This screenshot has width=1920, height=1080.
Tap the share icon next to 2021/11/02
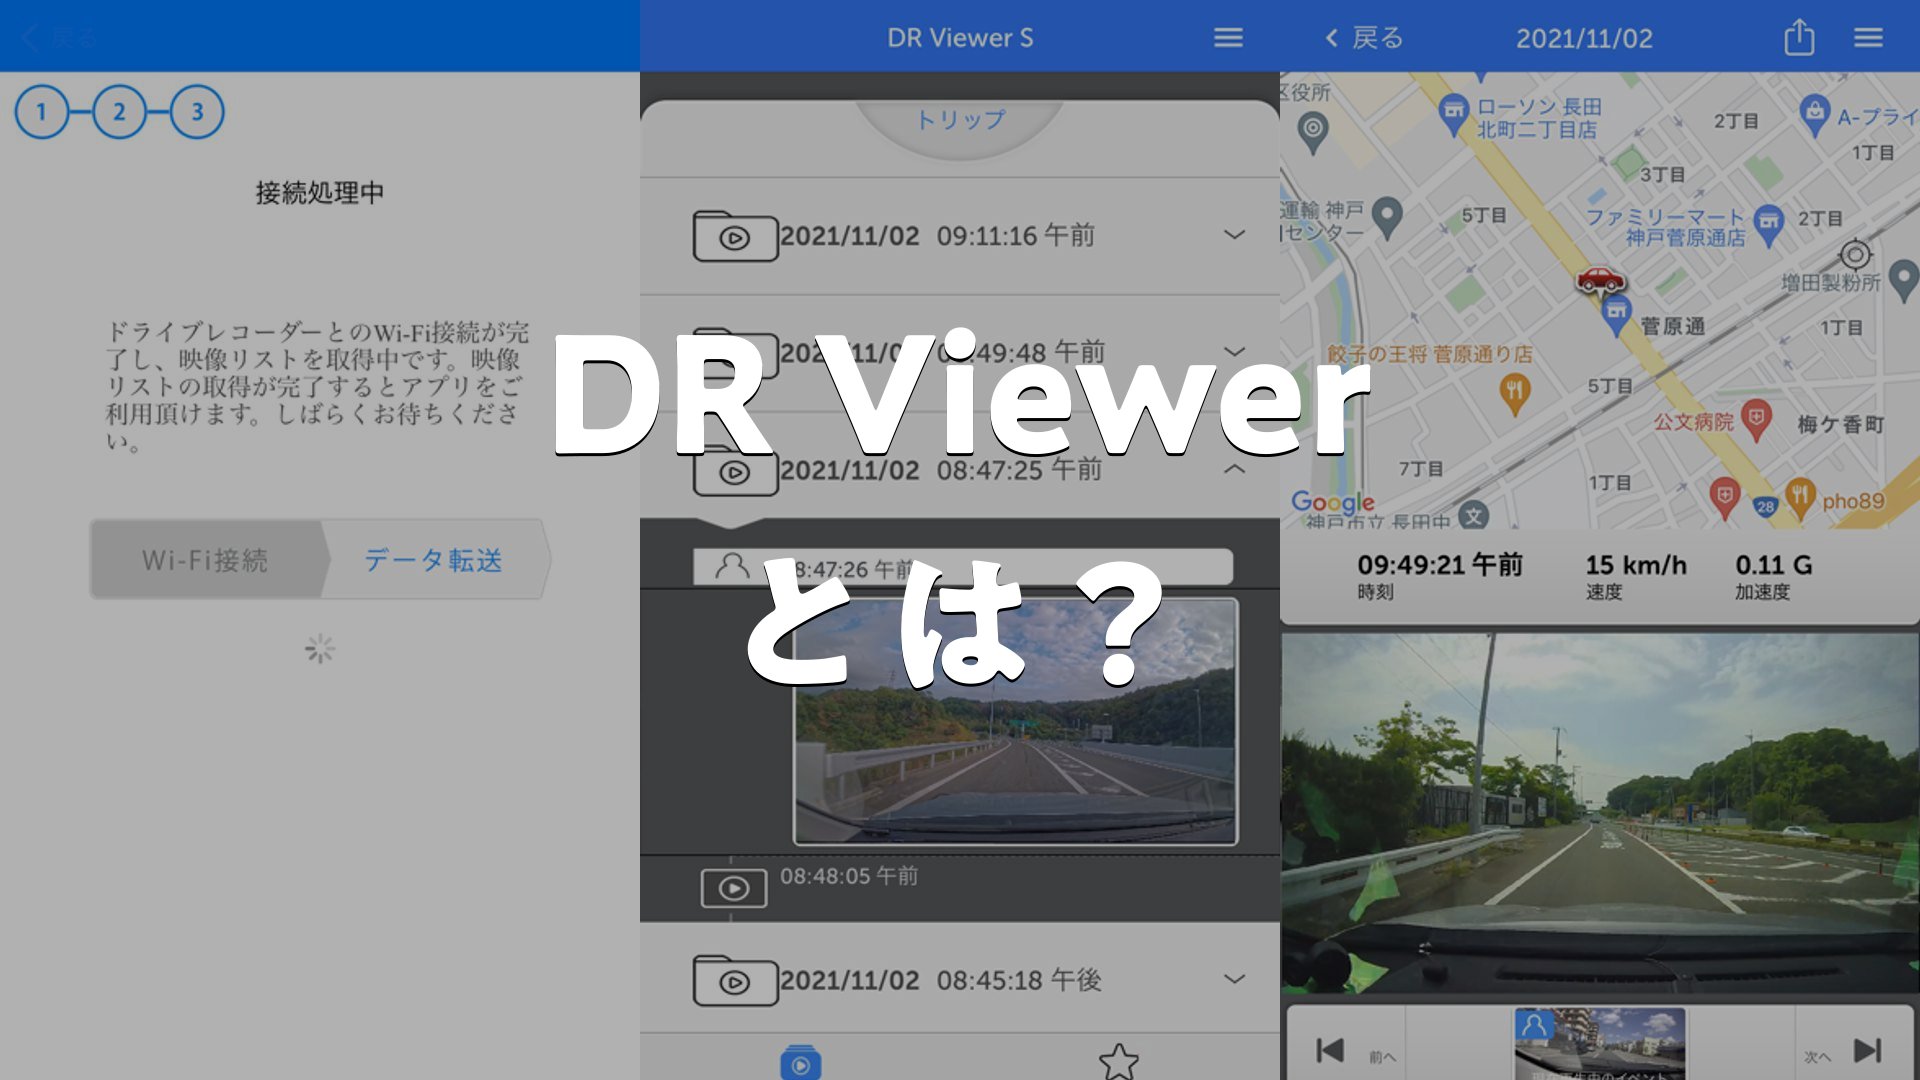click(x=1798, y=38)
